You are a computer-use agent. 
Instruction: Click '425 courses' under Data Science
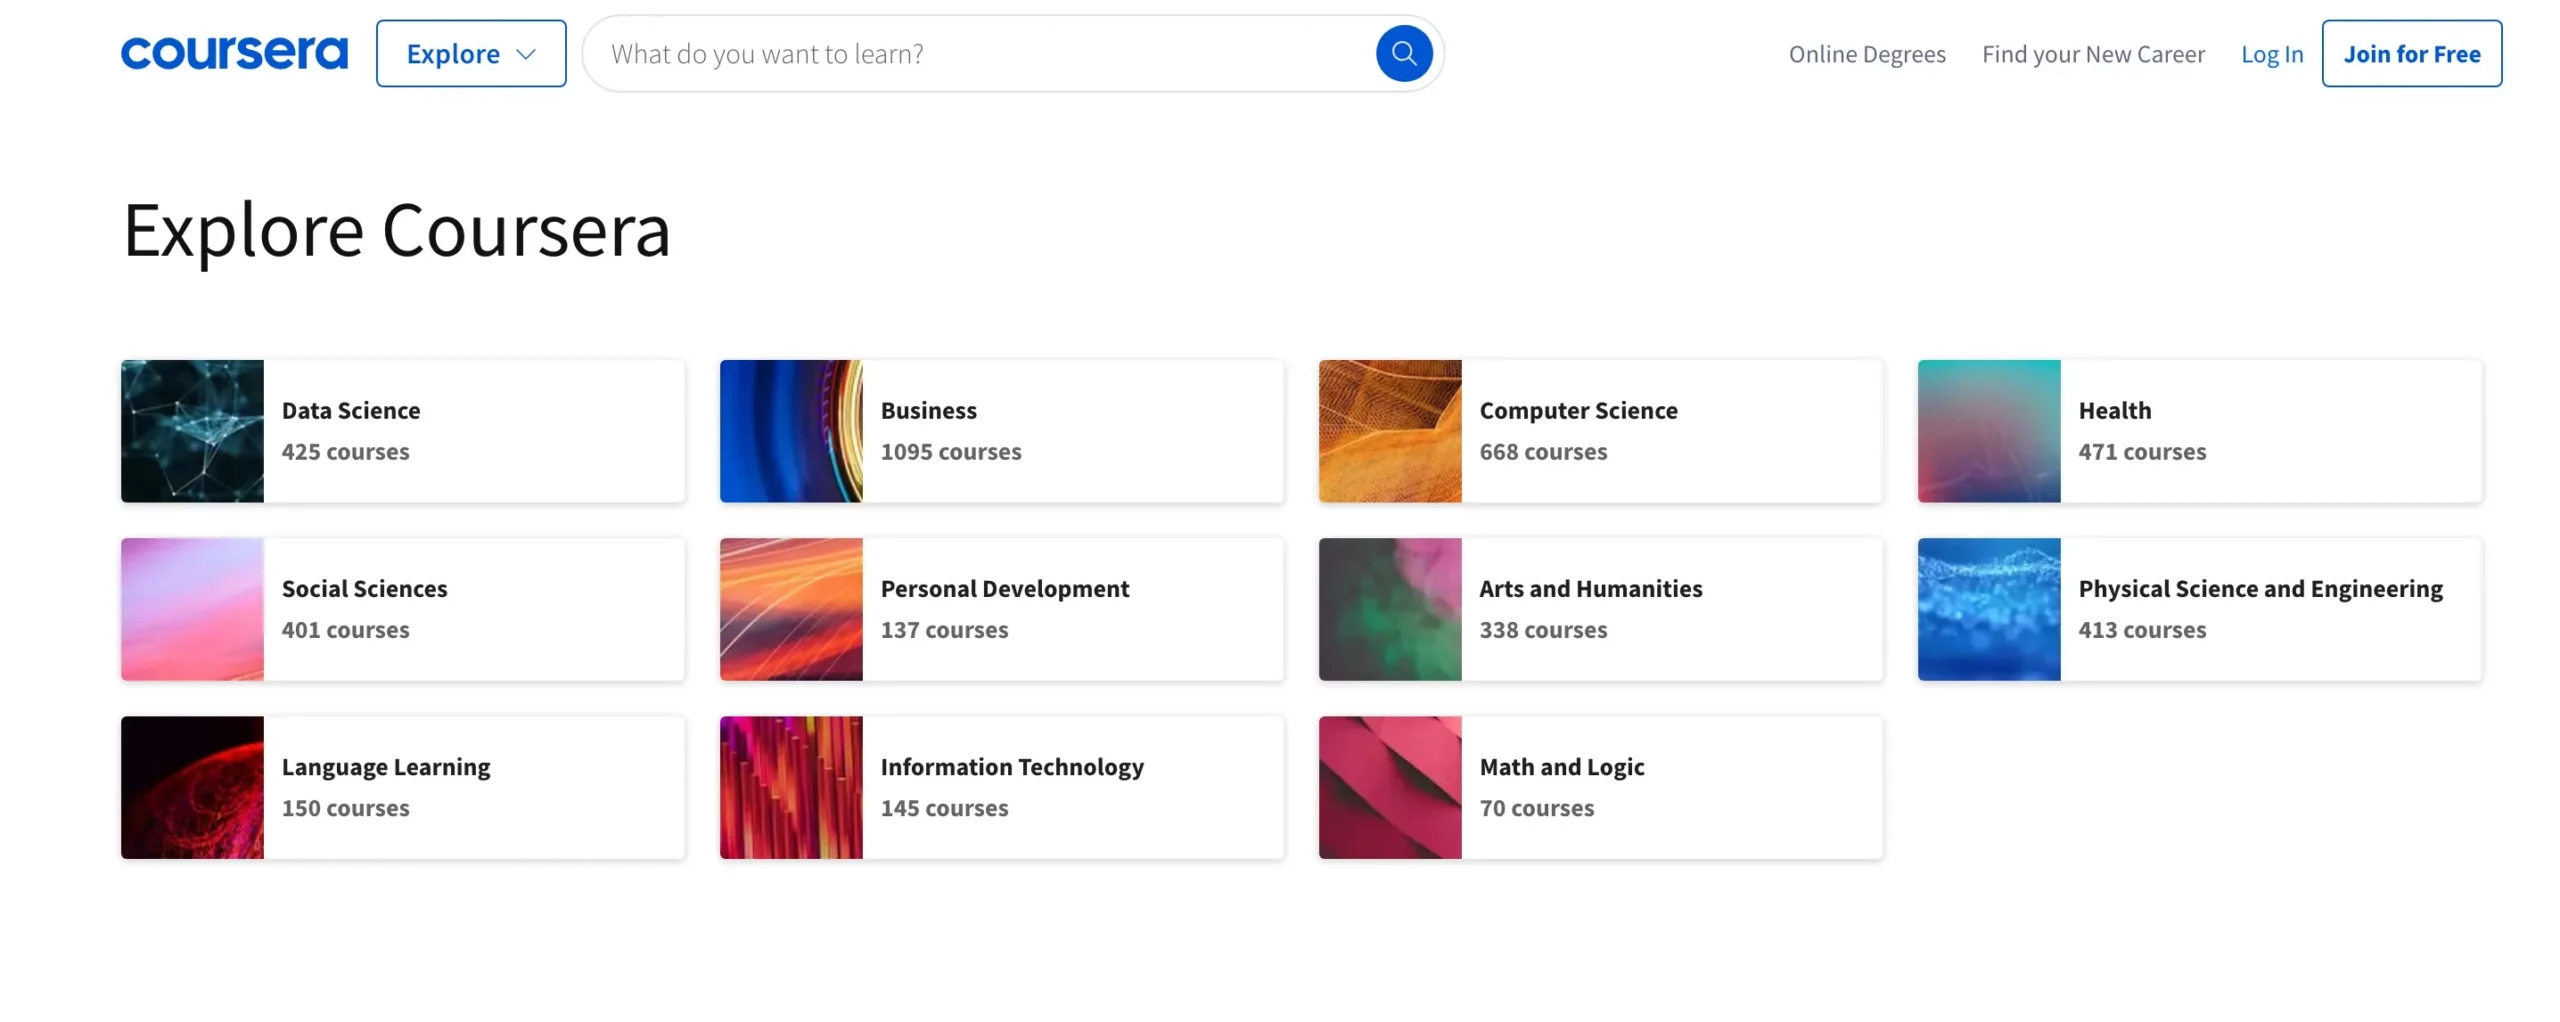345,451
